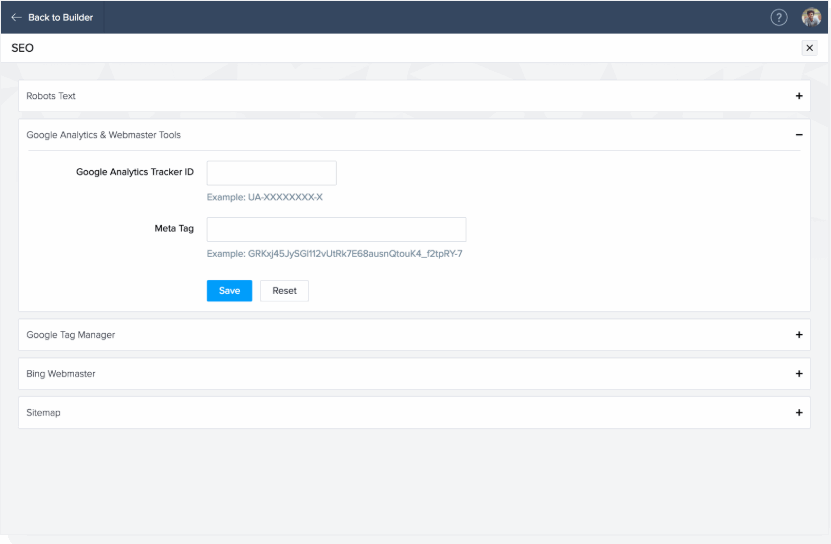This screenshot has height=544, width=831.
Task: Focus the Google Analytics Tracker ID field
Action: pos(271,173)
